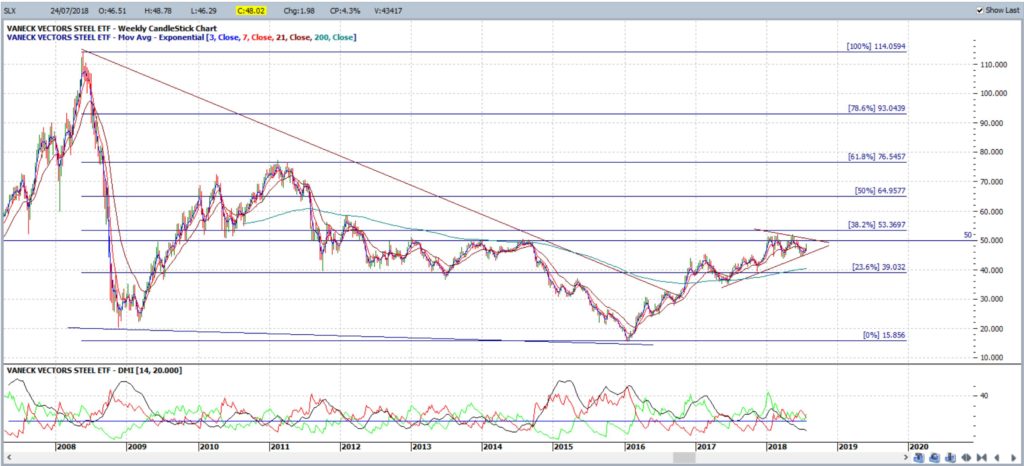This screenshot has height=466, width=1024.
Task: Click the scrollbar left chevron arrow
Action: click(8, 458)
